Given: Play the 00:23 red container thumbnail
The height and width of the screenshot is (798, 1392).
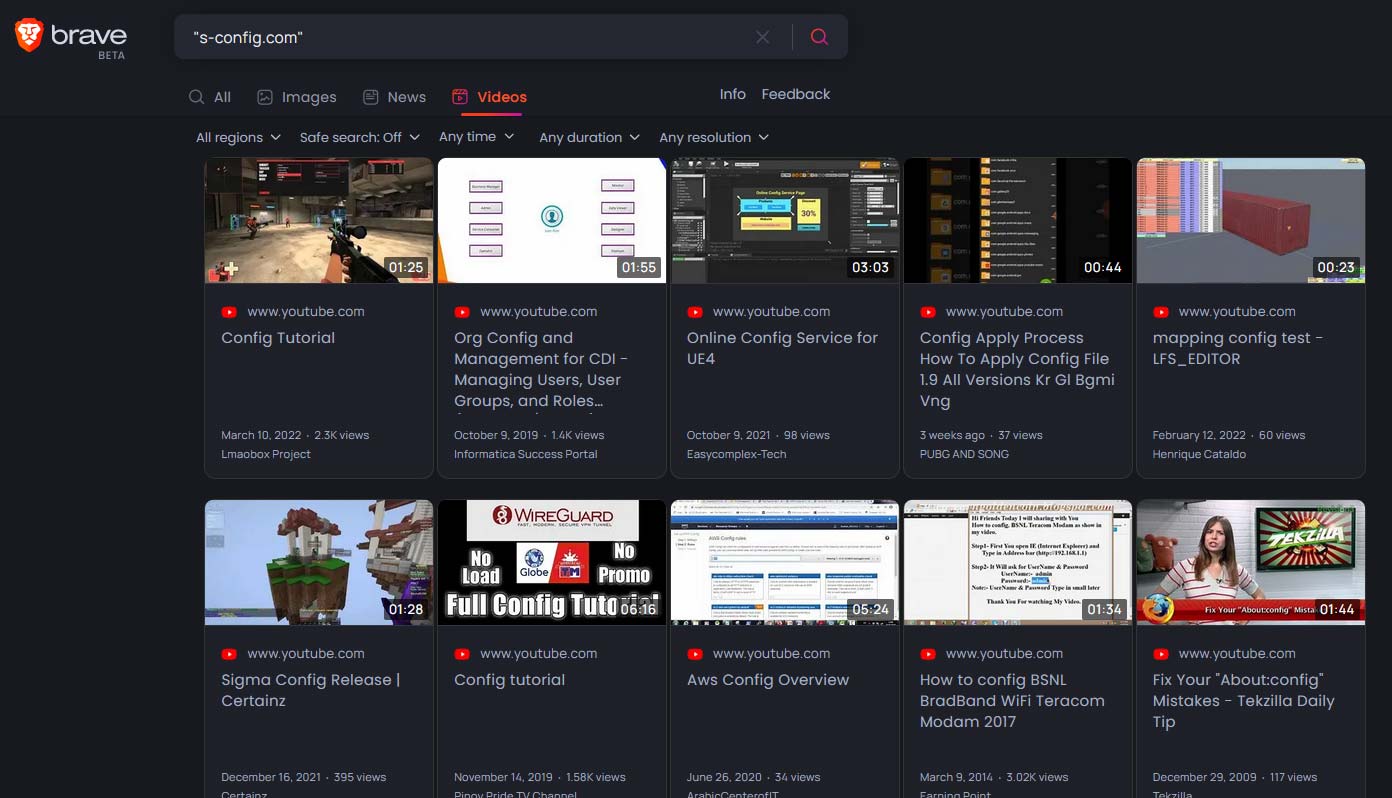Looking at the screenshot, I should [x=1251, y=220].
